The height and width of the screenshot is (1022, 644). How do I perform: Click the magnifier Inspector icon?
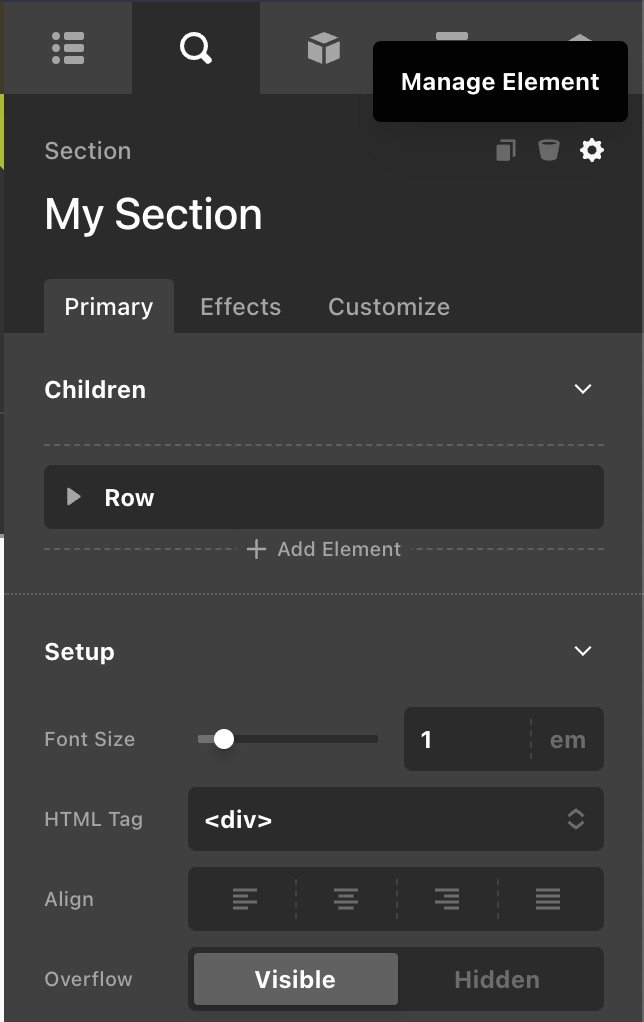point(195,48)
